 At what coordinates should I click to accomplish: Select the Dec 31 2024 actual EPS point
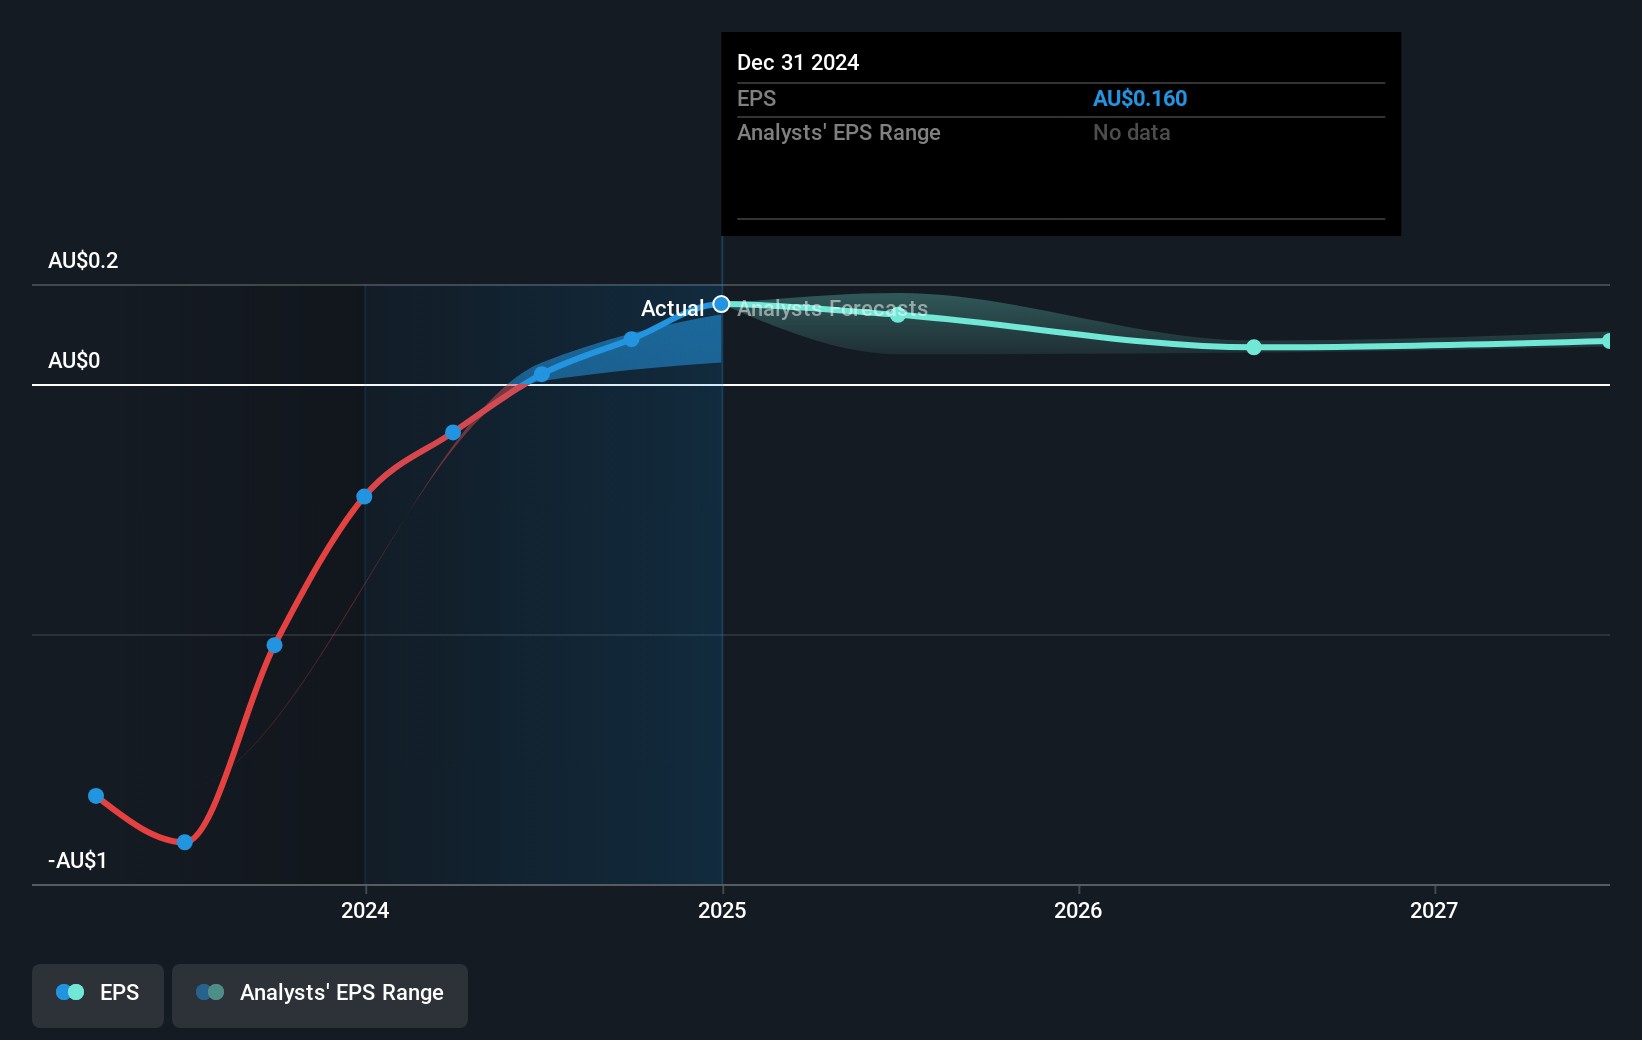click(721, 304)
